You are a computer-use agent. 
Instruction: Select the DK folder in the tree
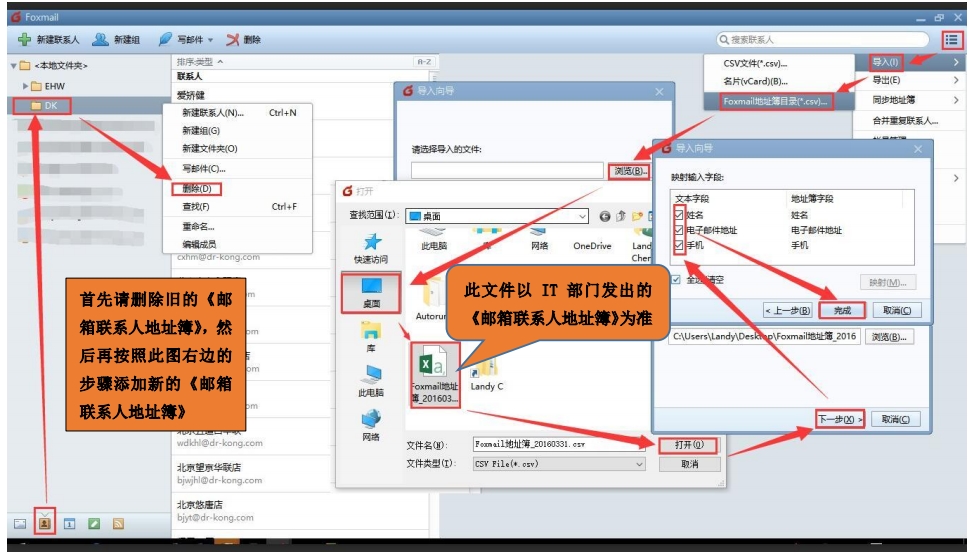[x=44, y=106]
